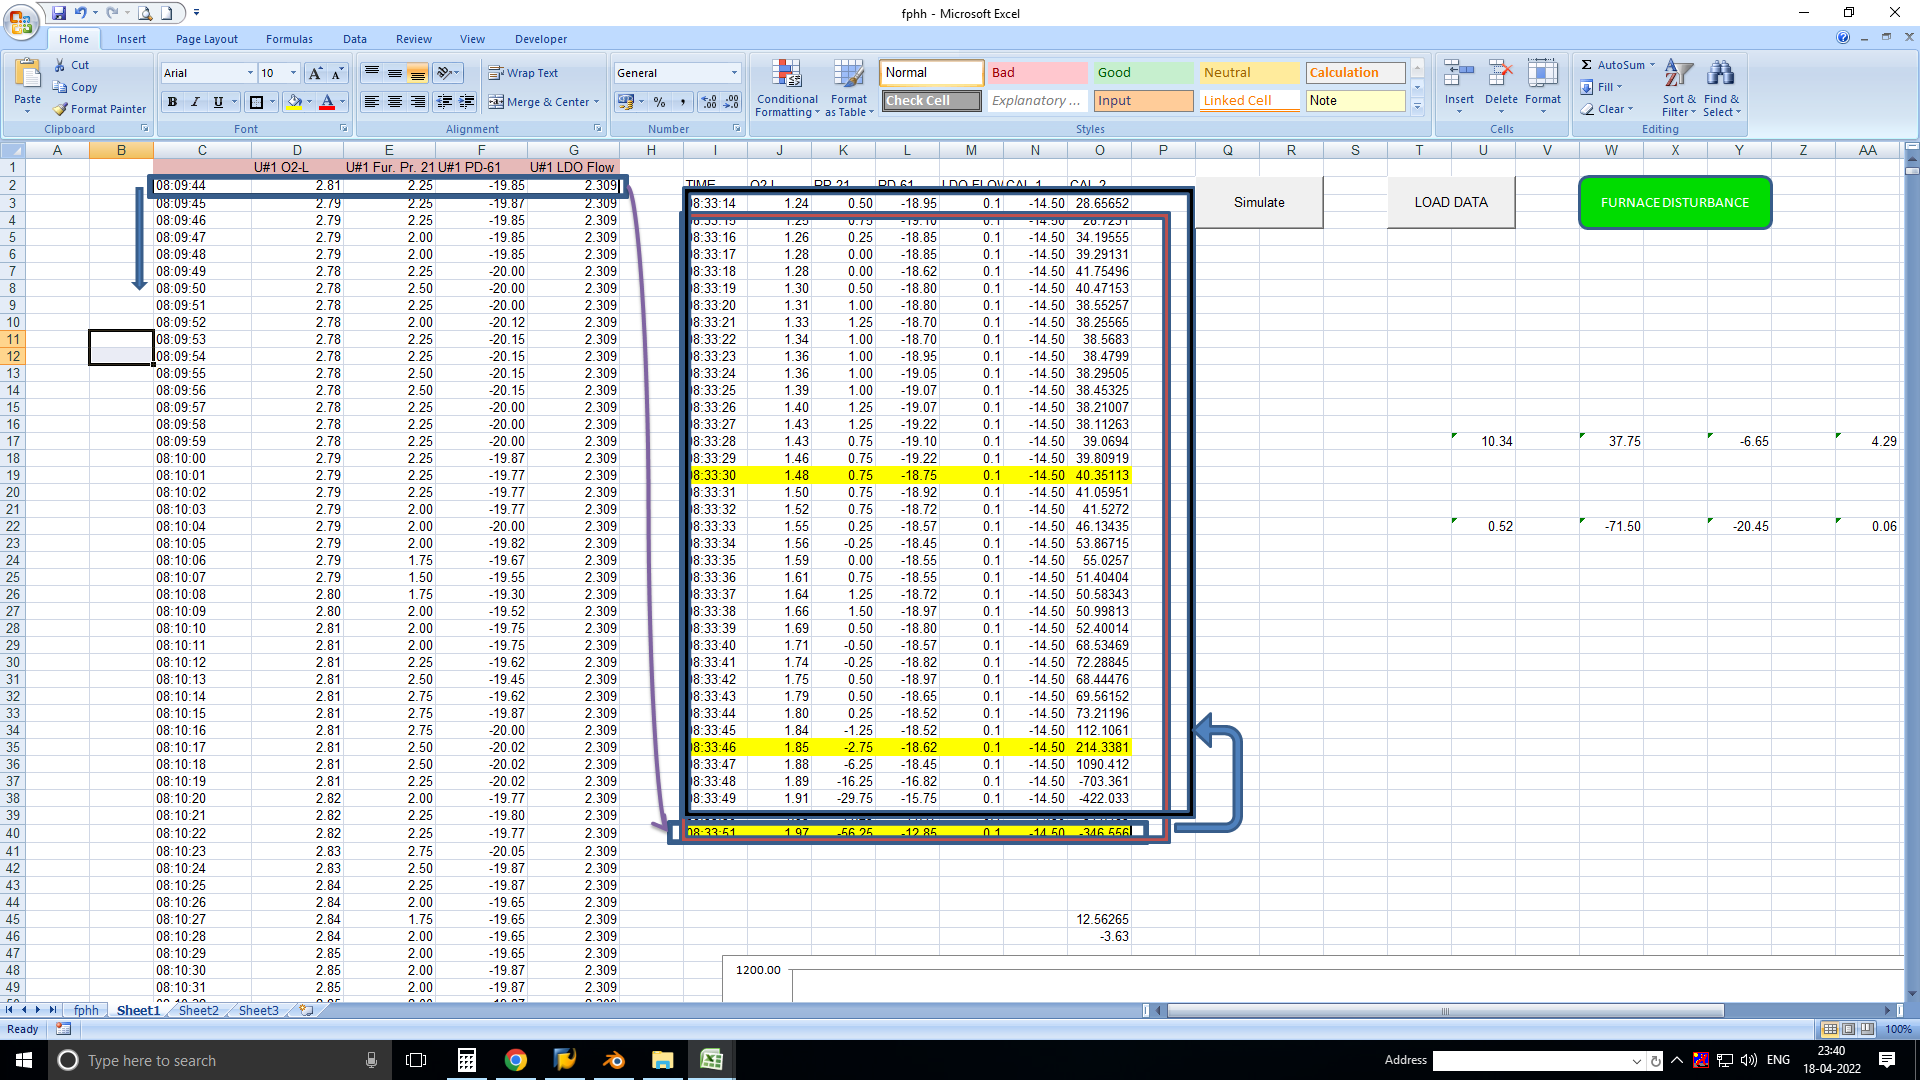Open Sort & Filter options
This screenshot has width=1920, height=1080.
[1678, 89]
